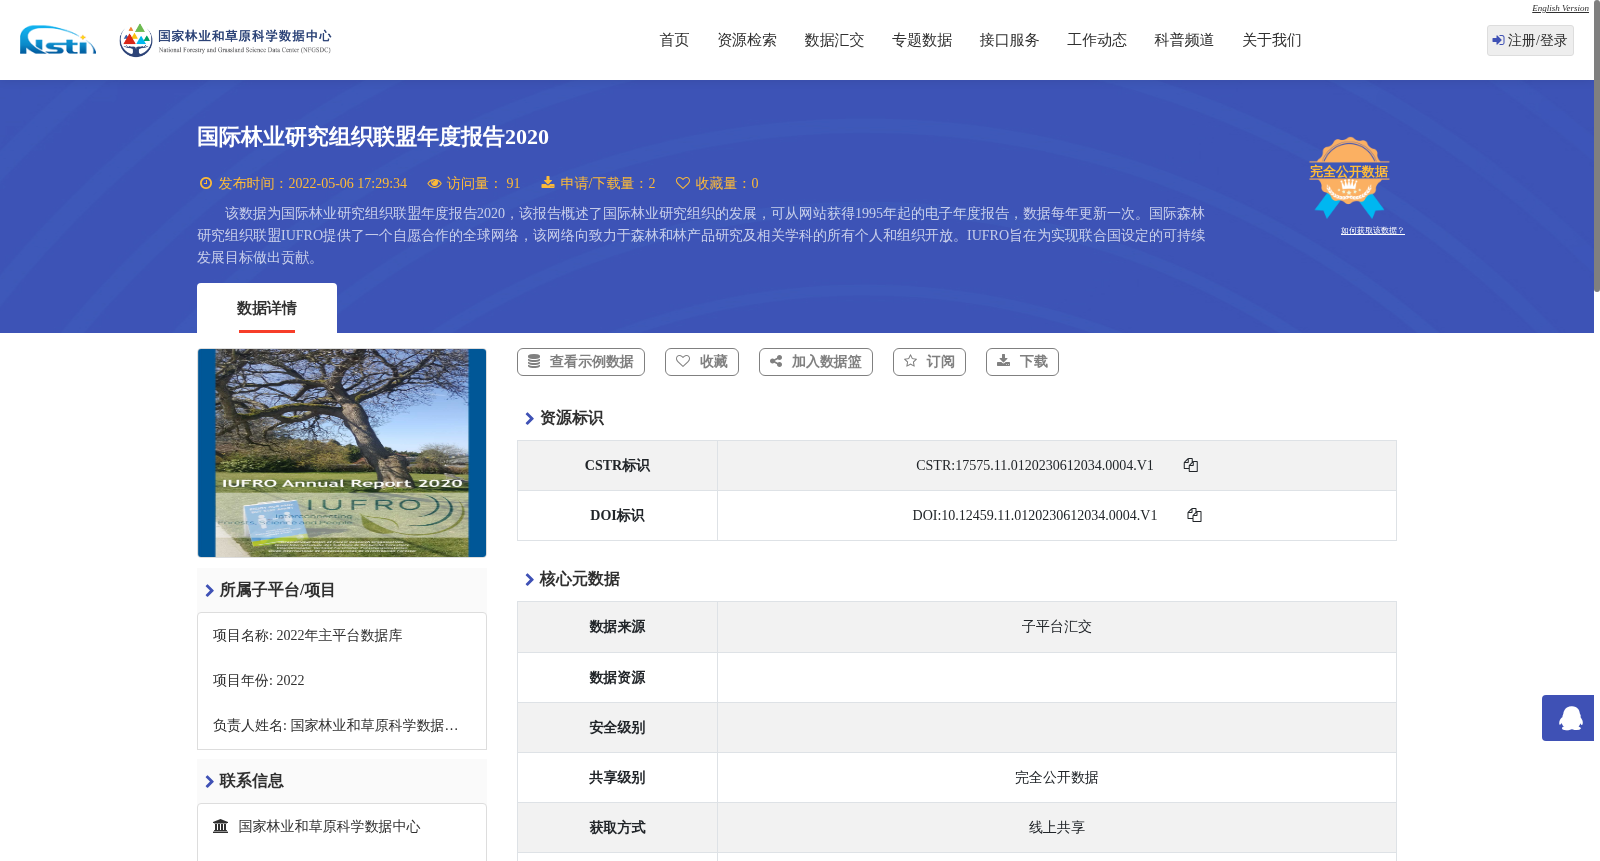Open the QQ customer service widget
This screenshot has height=861, width=1600.
(1568, 718)
